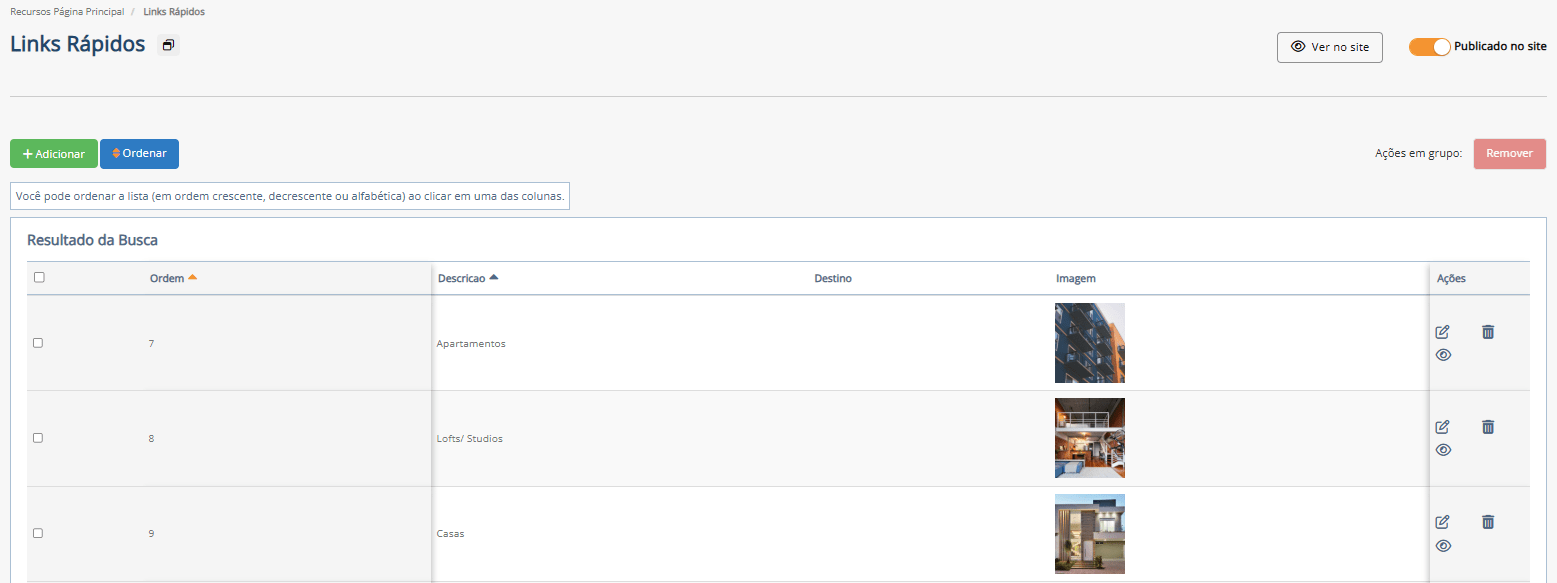Viewport: 1557px width, 583px height.
Task: Remove the Casas row using trash icon
Action: 1488,522
